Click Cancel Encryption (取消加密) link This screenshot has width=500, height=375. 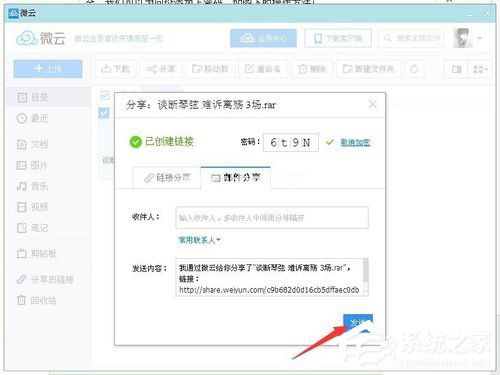click(x=355, y=143)
